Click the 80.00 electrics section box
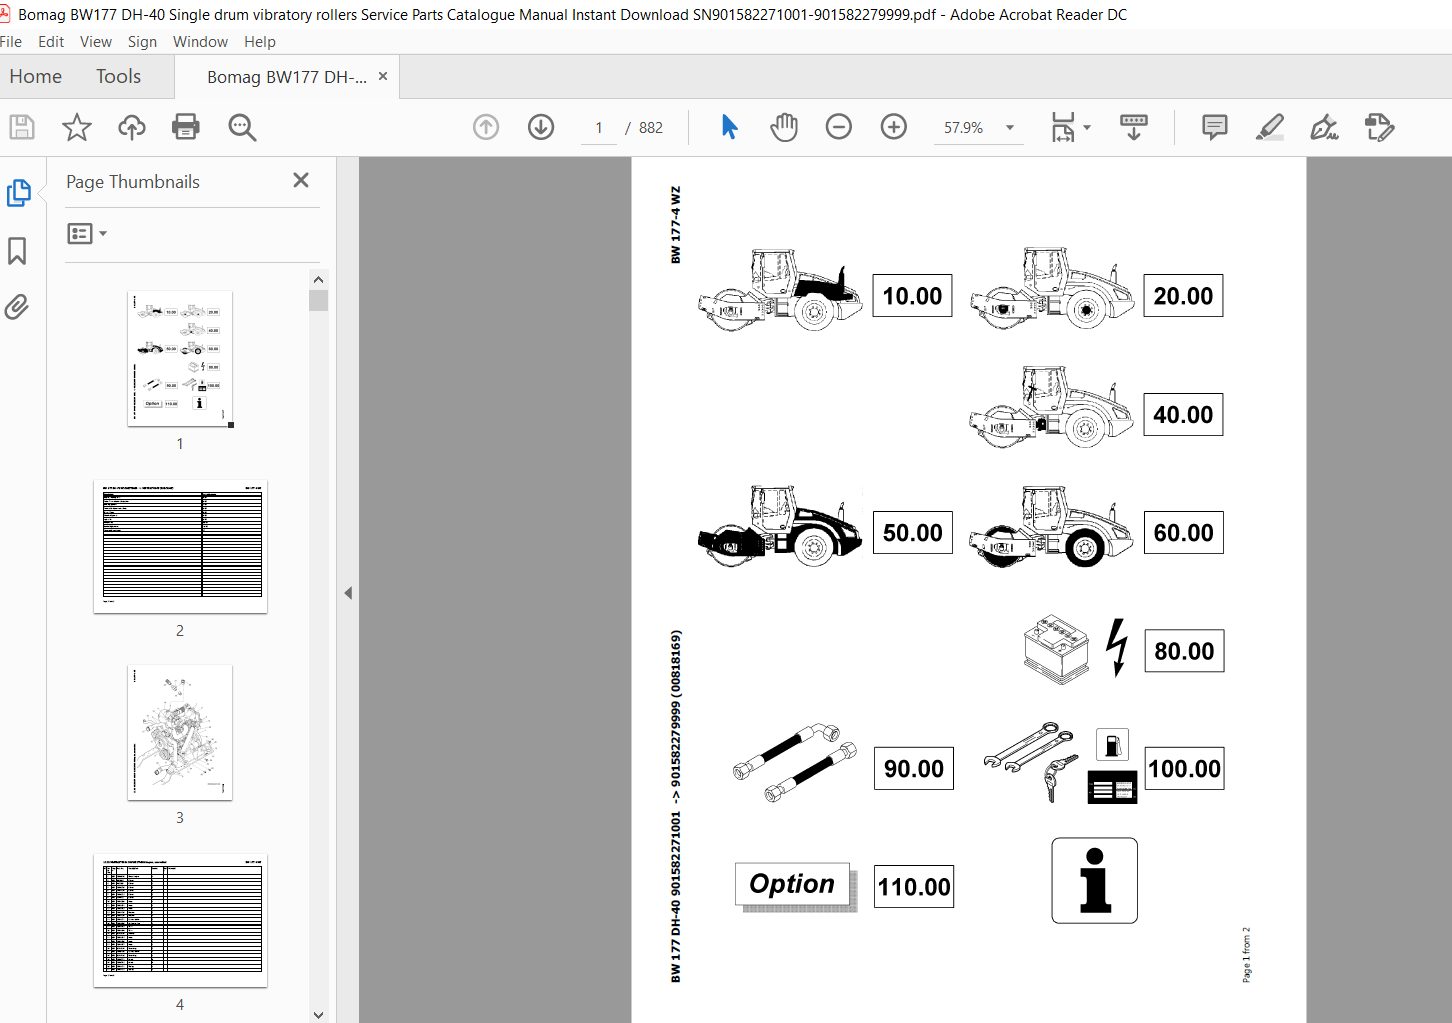This screenshot has width=1452, height=1023. [x=1184, y=651]
